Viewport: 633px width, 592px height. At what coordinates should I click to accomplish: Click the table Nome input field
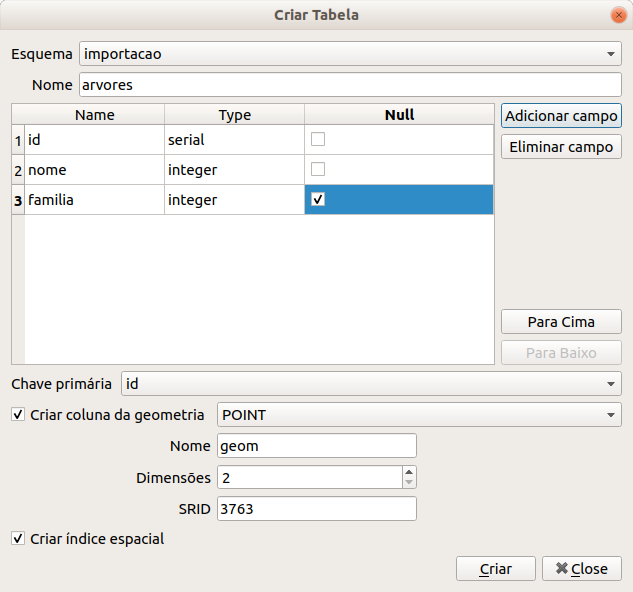350,85
